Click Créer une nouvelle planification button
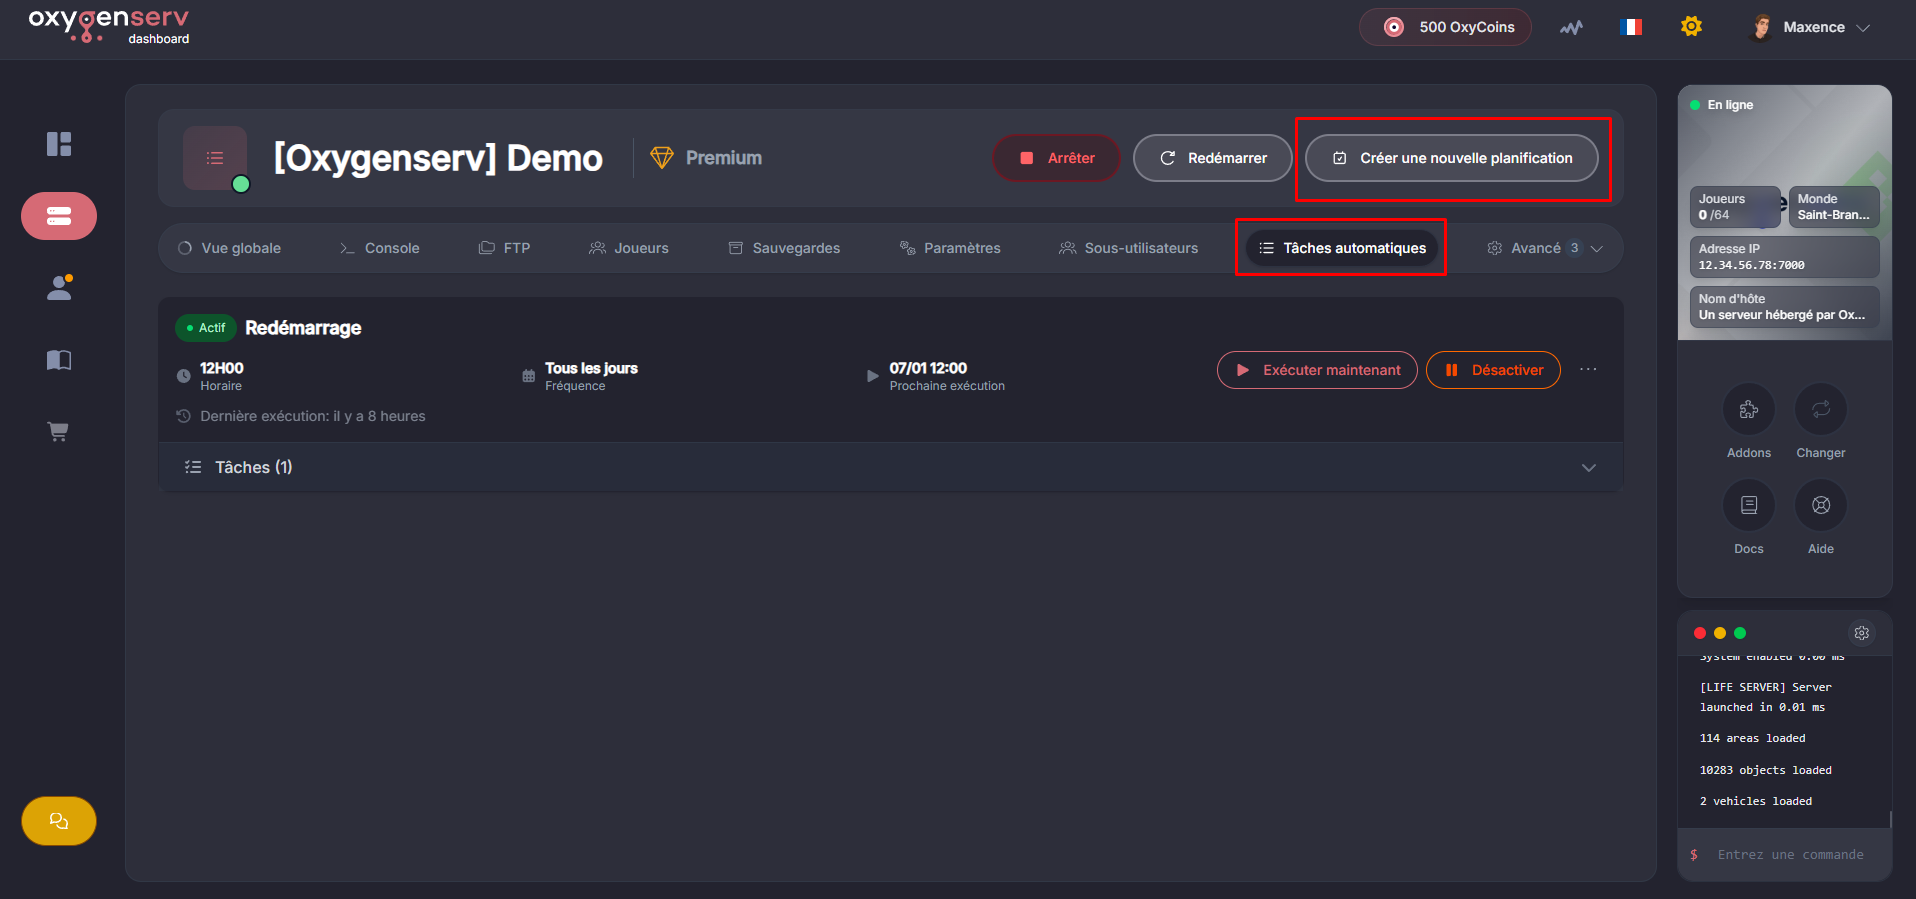 point(1451,158)
